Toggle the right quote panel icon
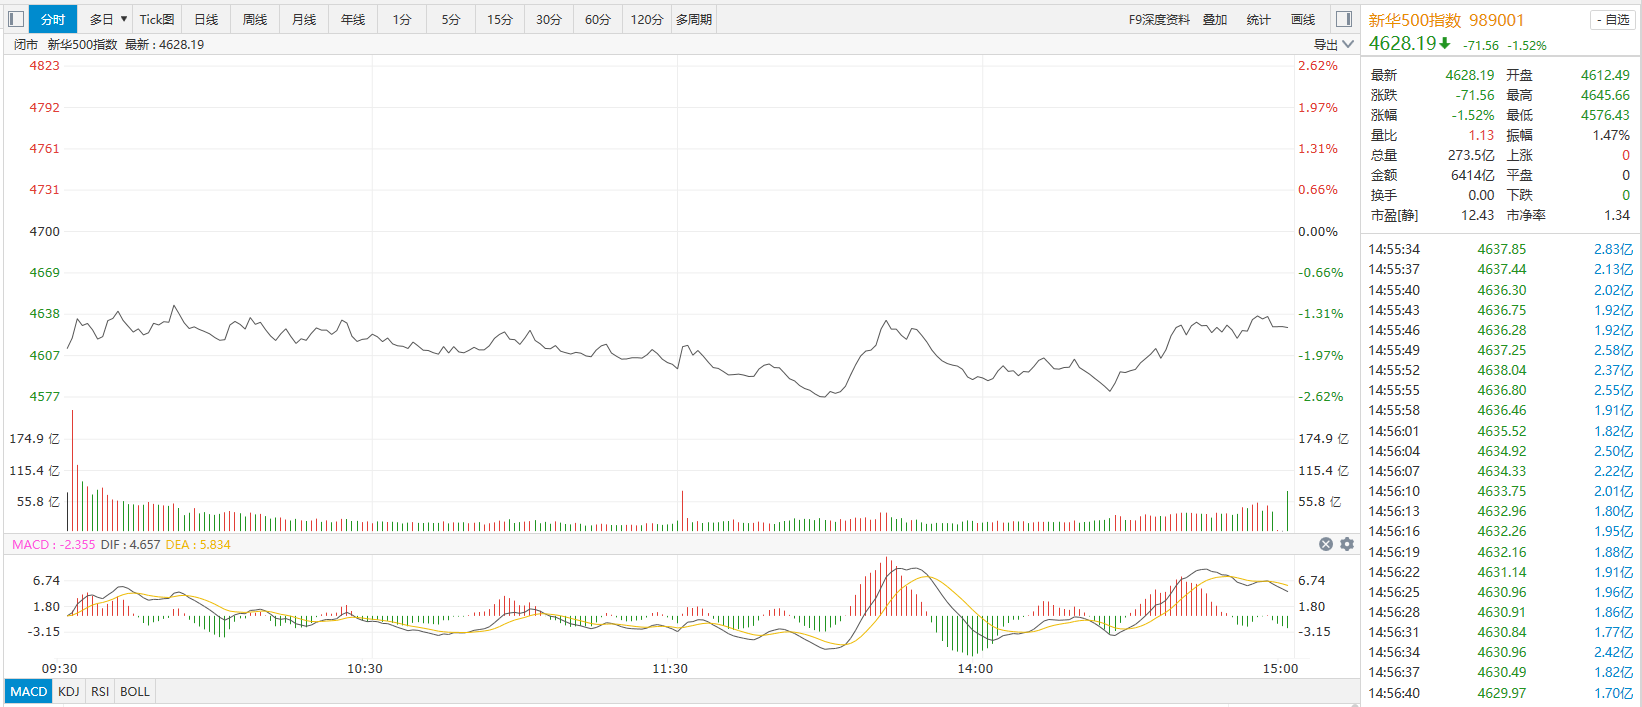Screen dimensions: 1642x707 click(1344, 19)
